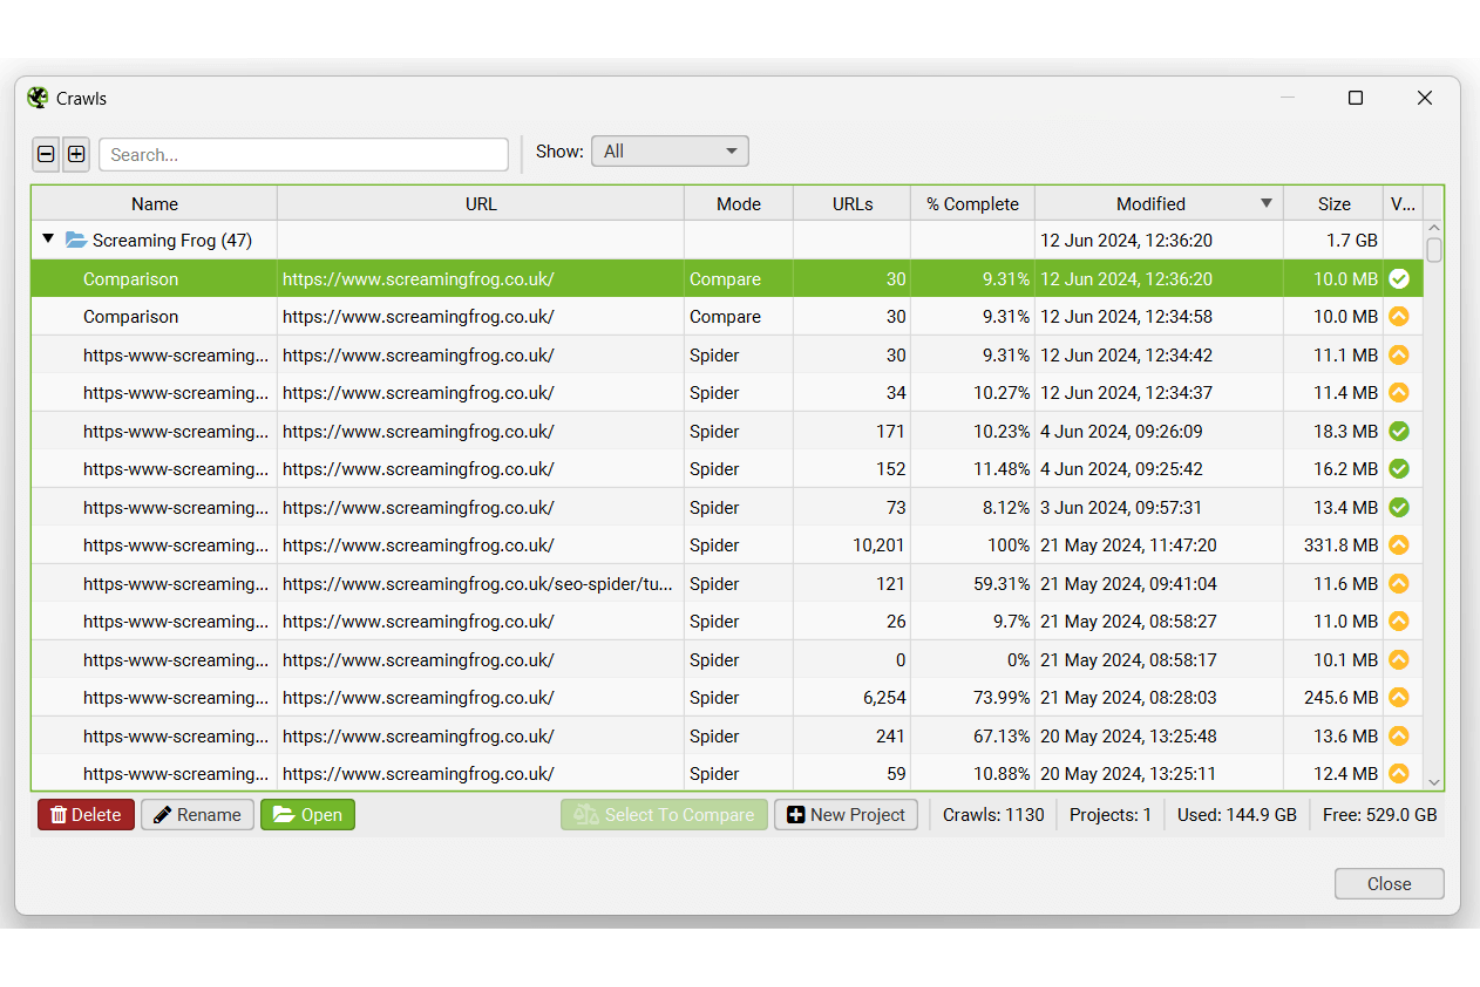This screenshot has height=987, width=1480.
Task: Click the V... column header
Action: [1403, 204]
